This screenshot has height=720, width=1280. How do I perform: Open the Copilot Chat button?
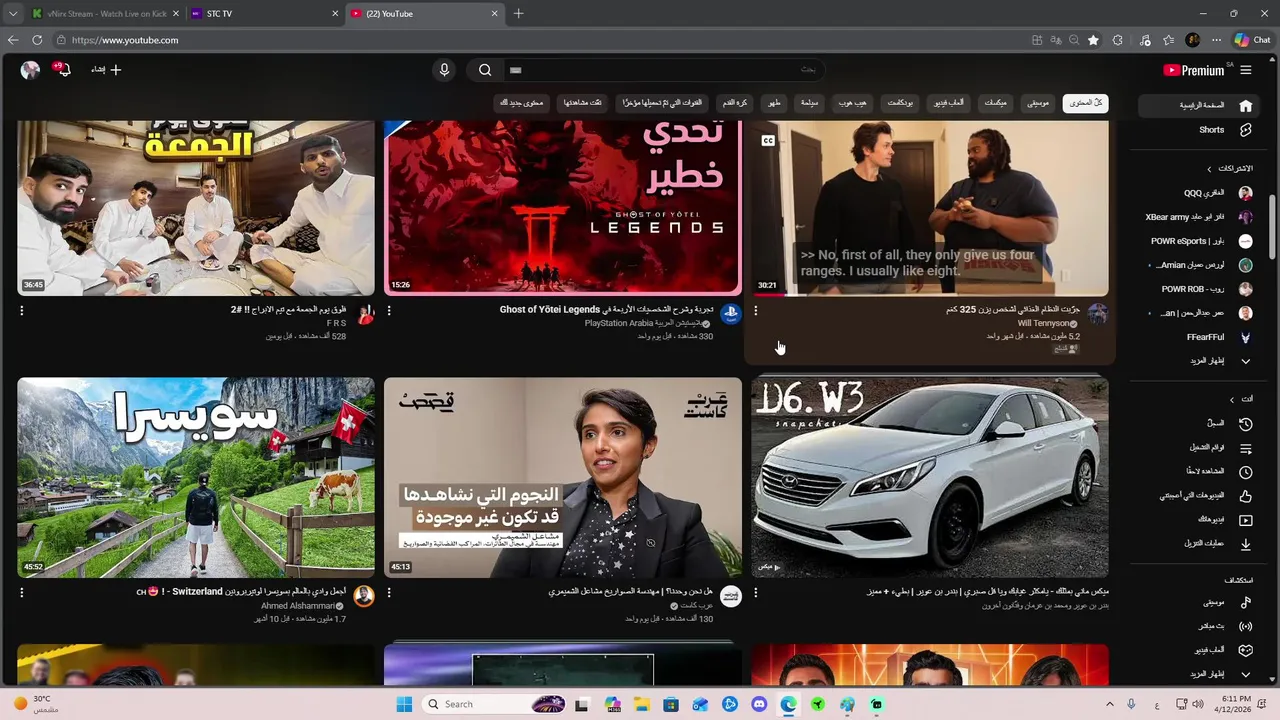click(1252, 40)
